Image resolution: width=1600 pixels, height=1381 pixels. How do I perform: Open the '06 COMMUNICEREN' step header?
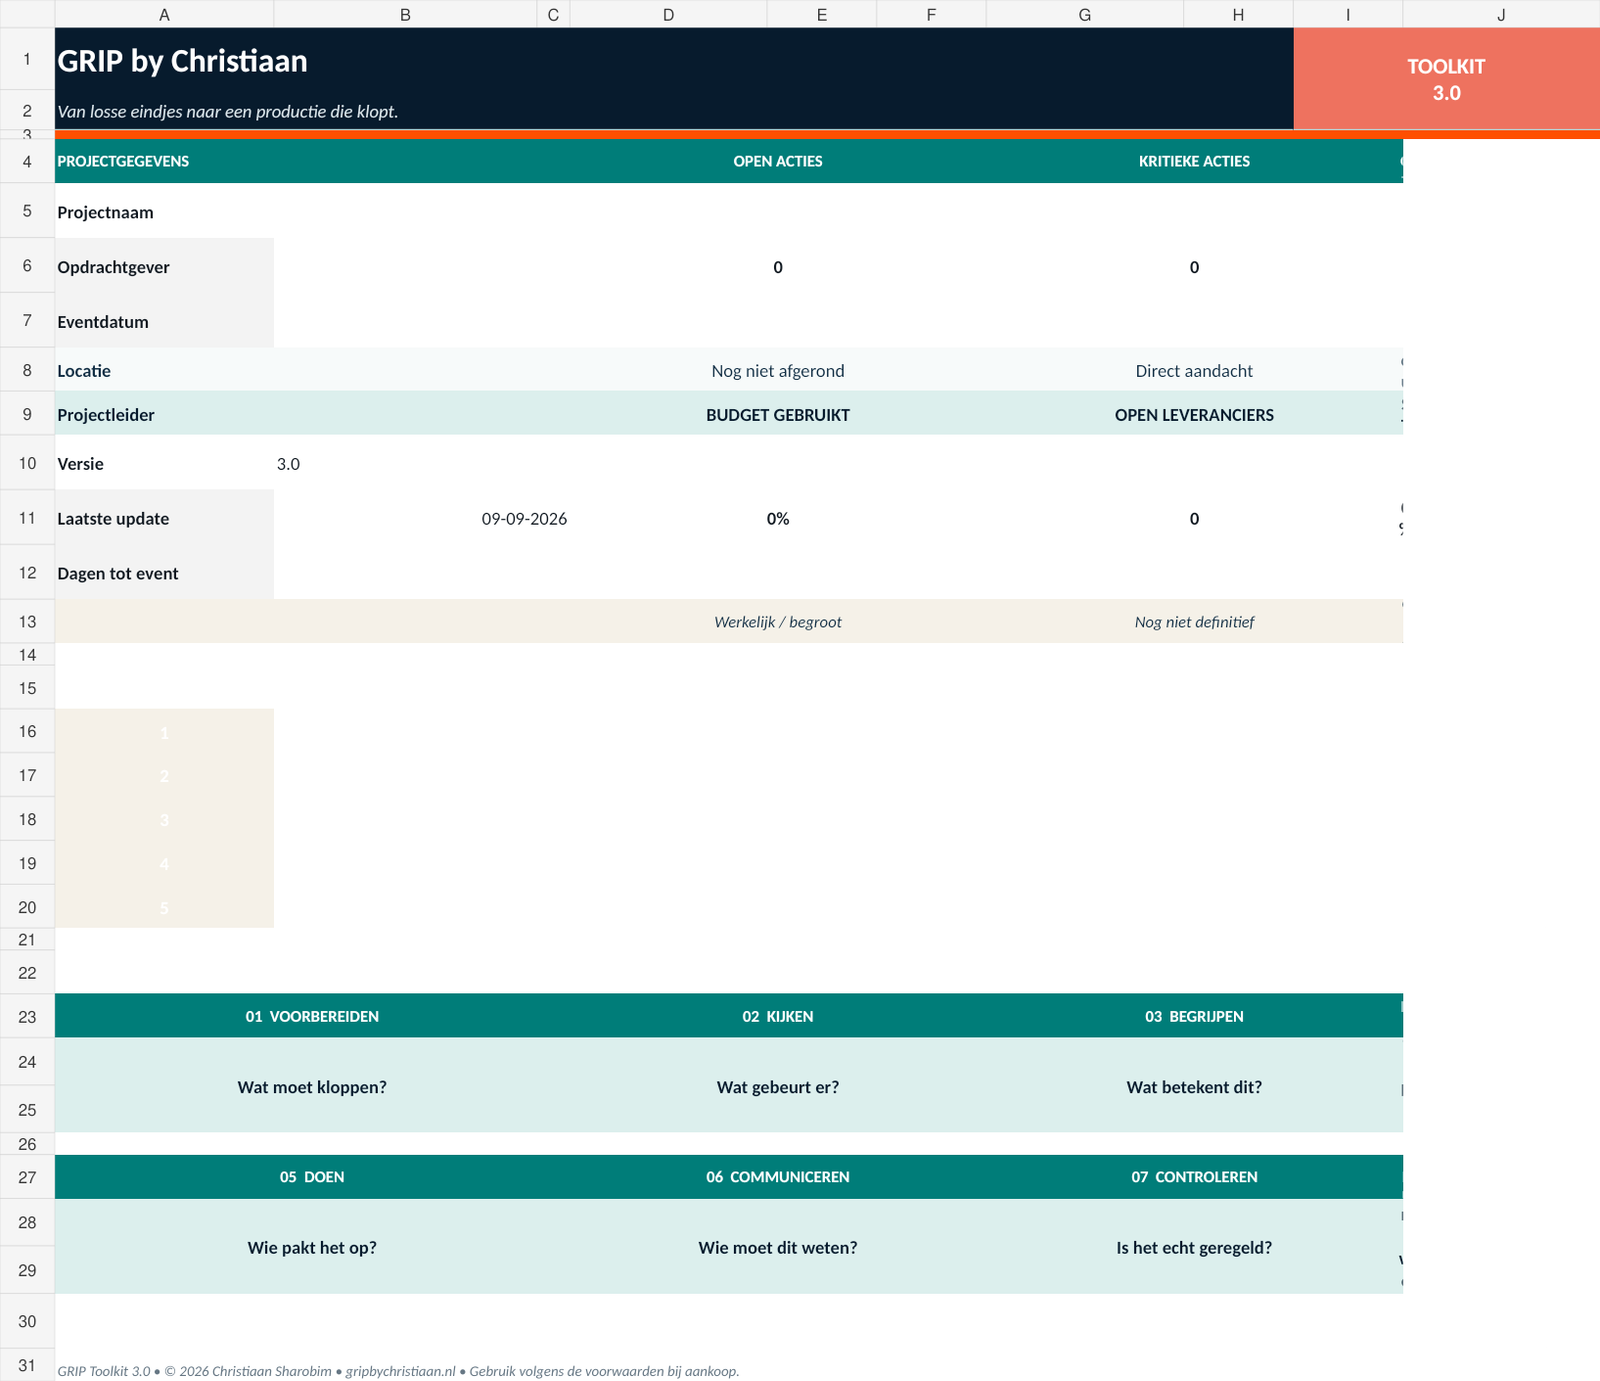778,1177
